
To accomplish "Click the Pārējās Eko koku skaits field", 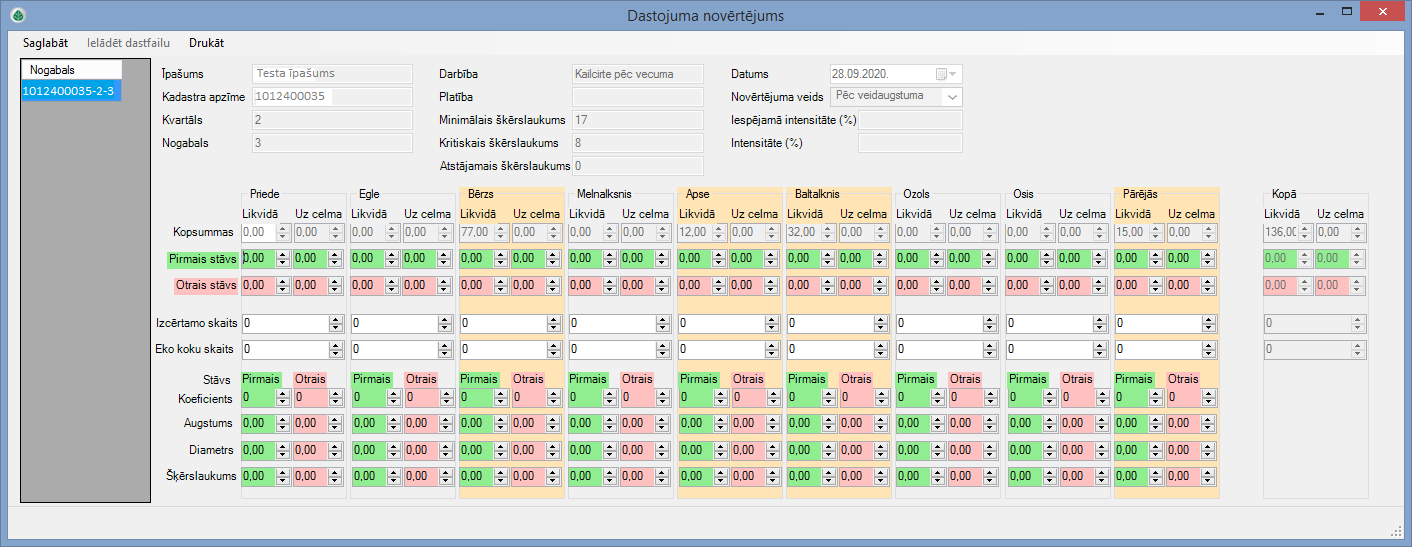I will pos(1157,349).
